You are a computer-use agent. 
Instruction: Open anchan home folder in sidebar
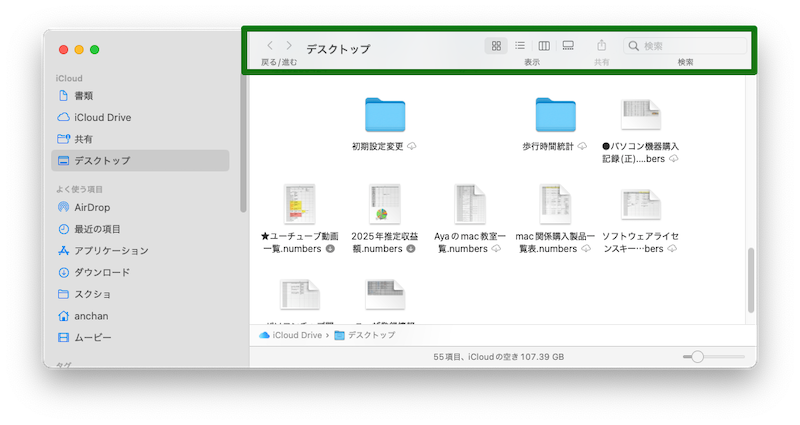tap(140, 316)
